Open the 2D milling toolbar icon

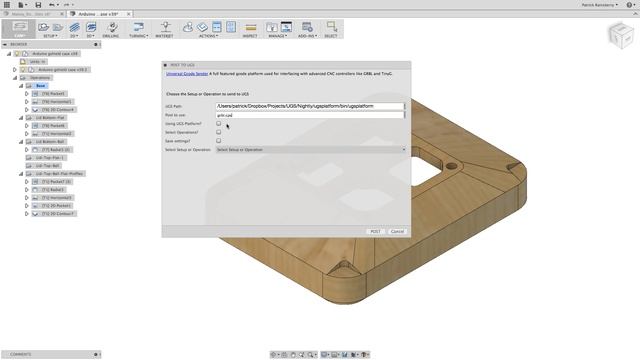74,27
